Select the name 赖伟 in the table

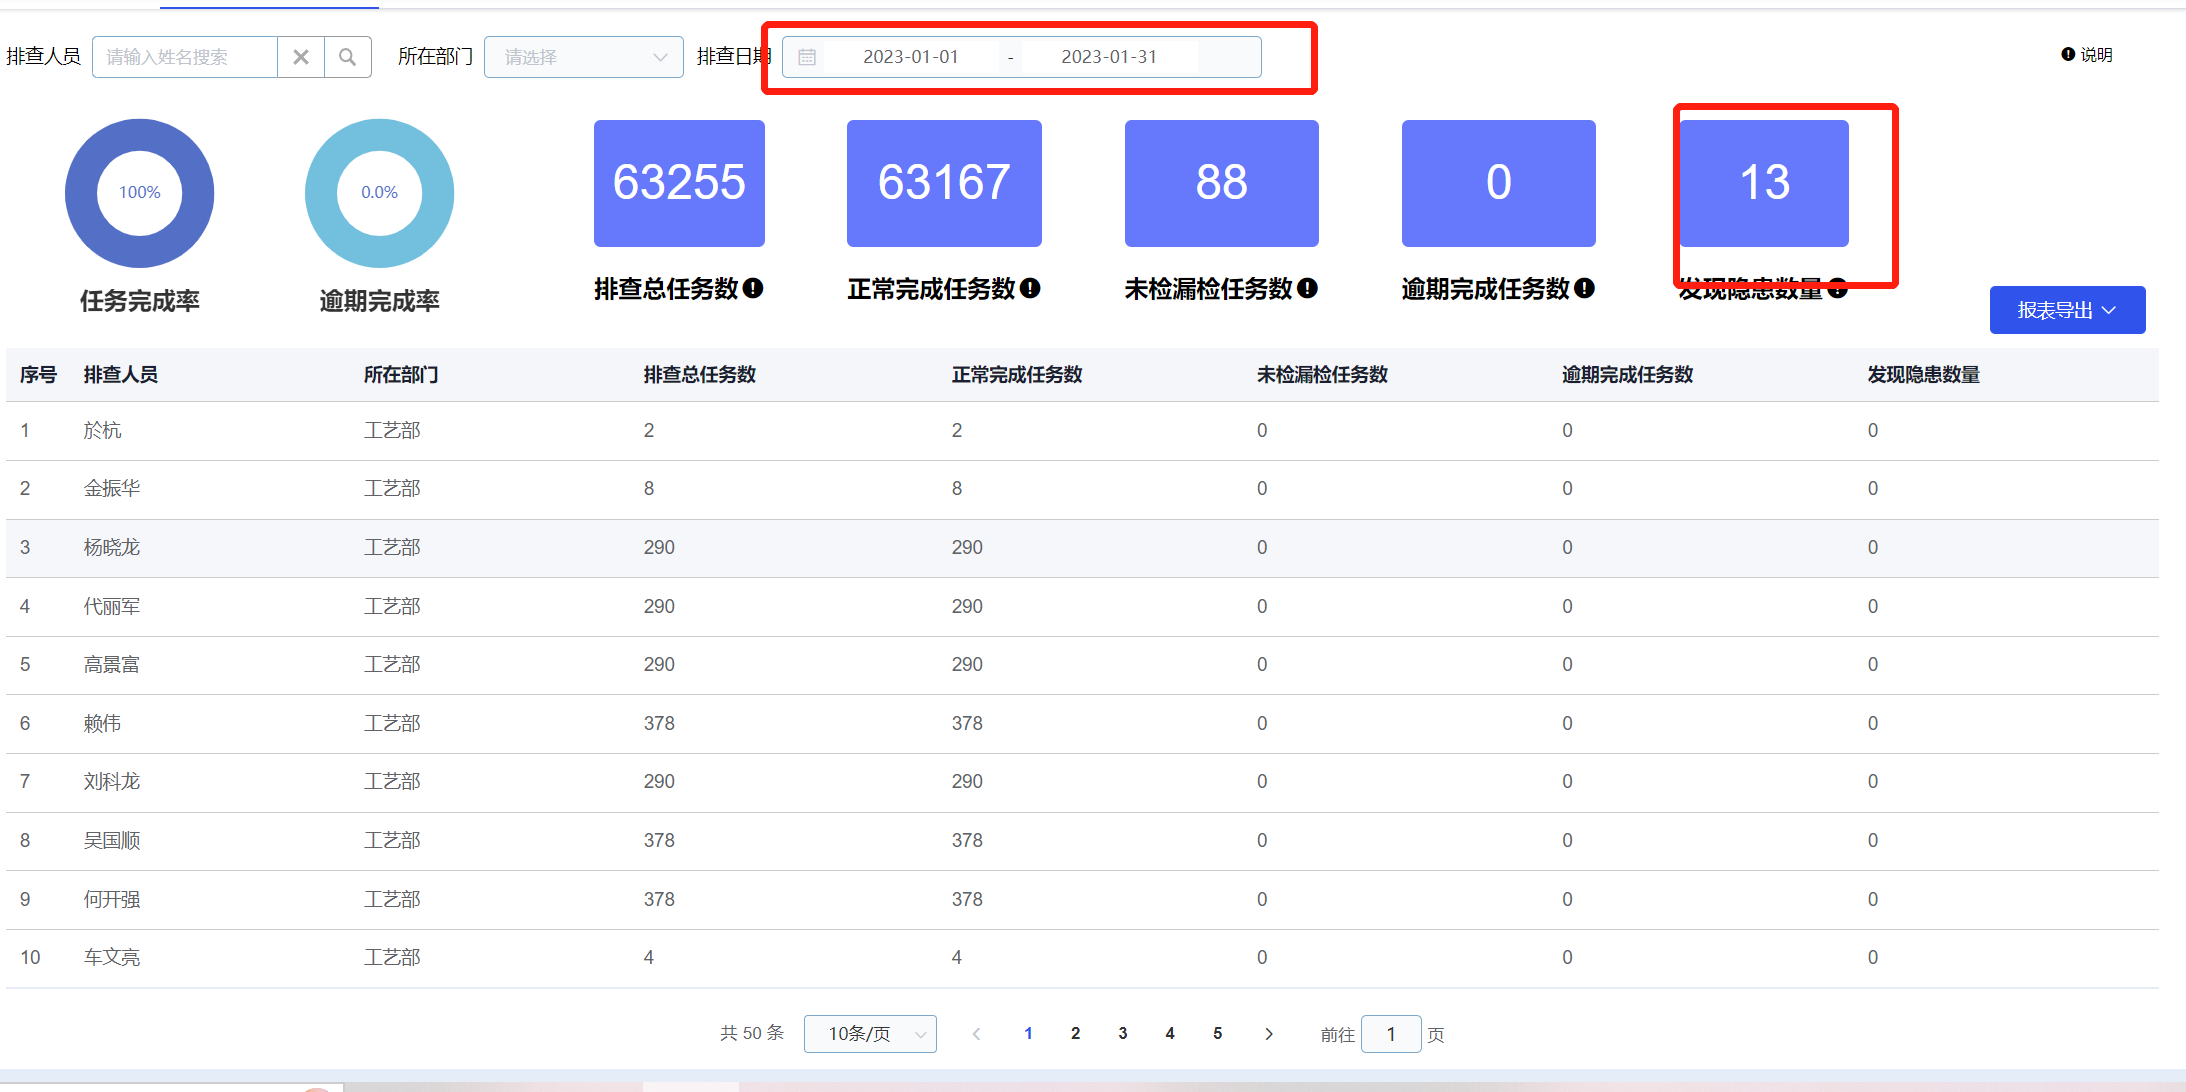[103, 723]
